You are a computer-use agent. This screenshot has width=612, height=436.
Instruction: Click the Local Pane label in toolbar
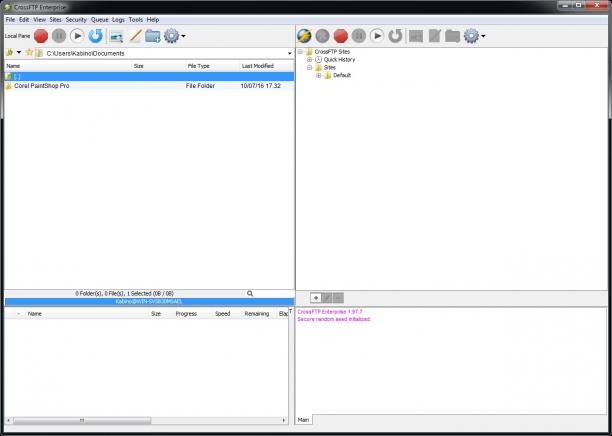(17, 36)
